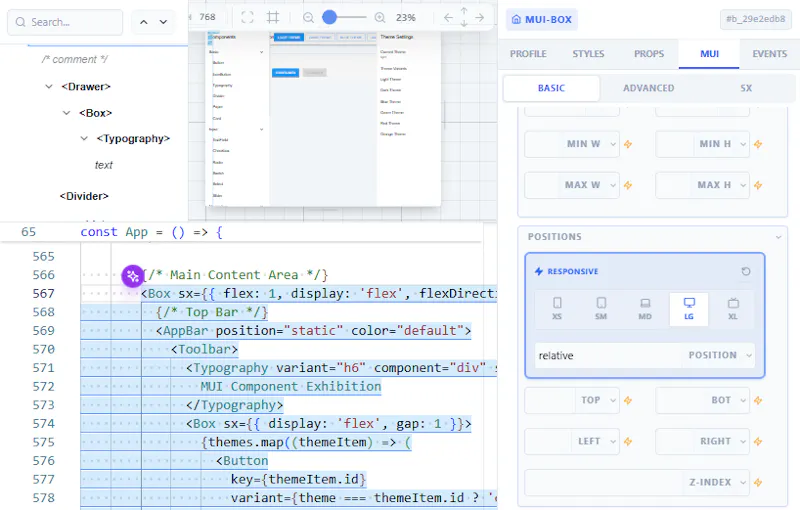Screen dimensions: 800x510
Task: Collapse the Drawer tree node
Action: [49, 87]
